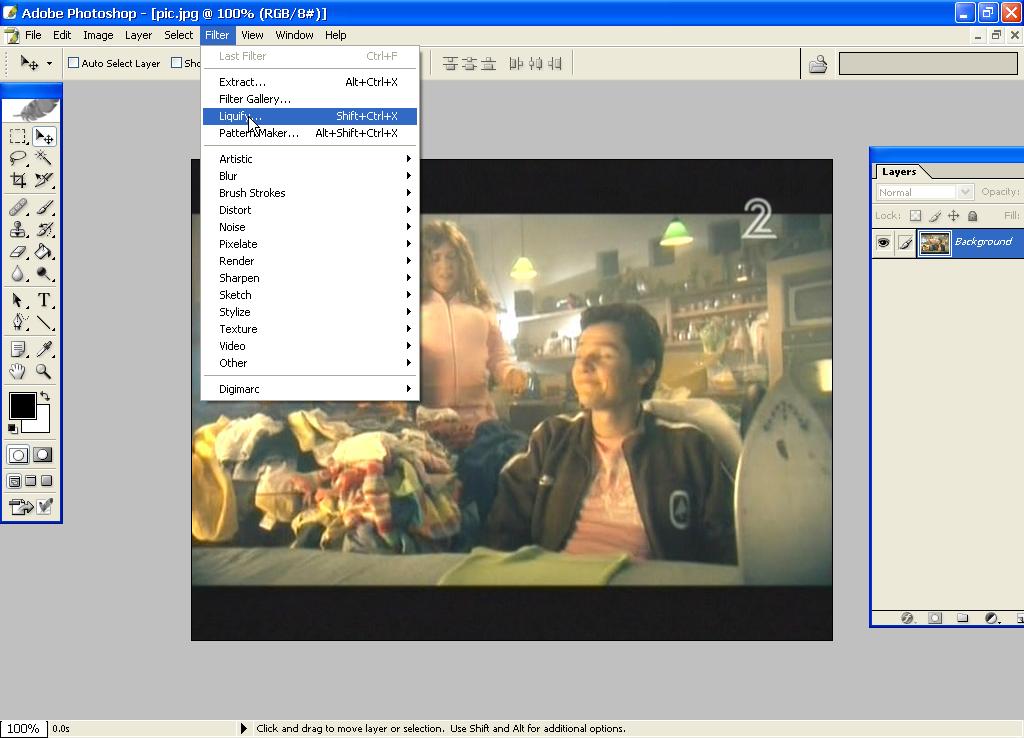Screen dimensions: 1024x738
Task: Pick the Lasso tool
Action: (x=18, y=158)
